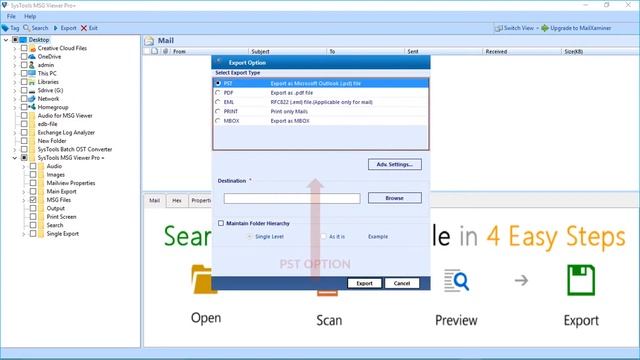Click the Cancel button in dialog

tap(402, 283)
